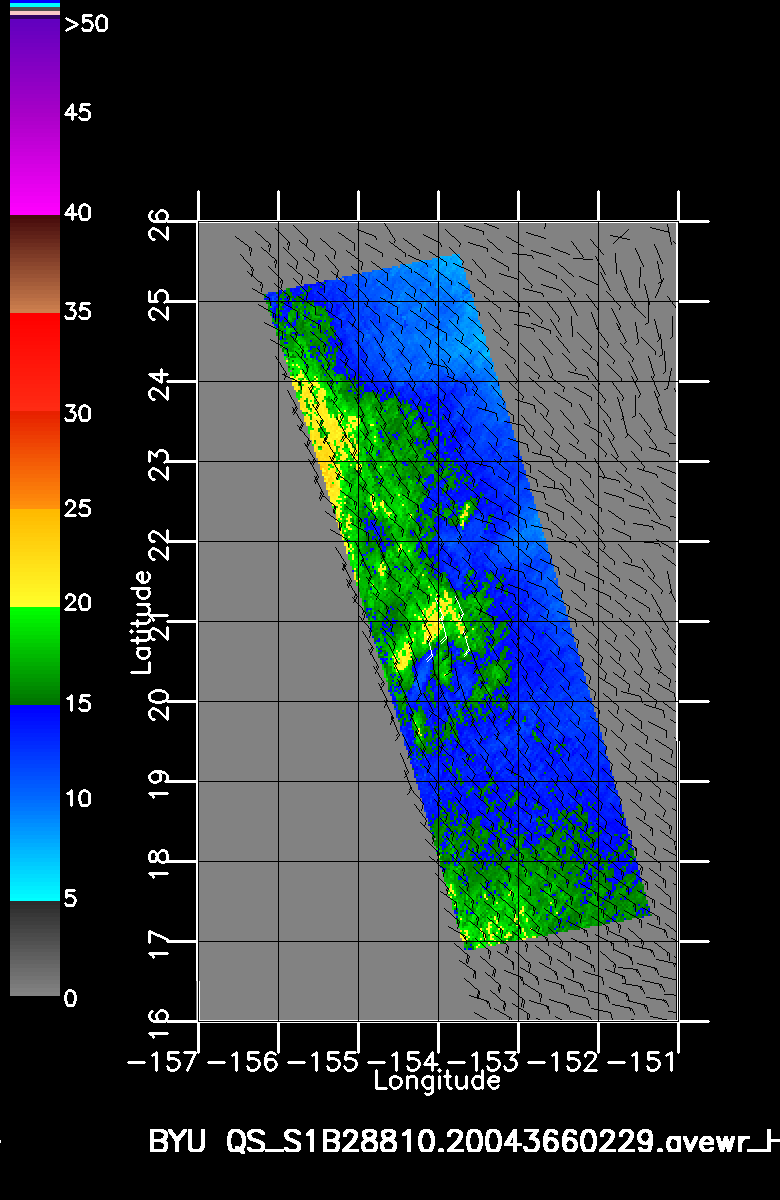The height and width of the screenshot is (1200, 780).
Task: Click the 45 label on the color scale
Action: click(x=77, y=113)
